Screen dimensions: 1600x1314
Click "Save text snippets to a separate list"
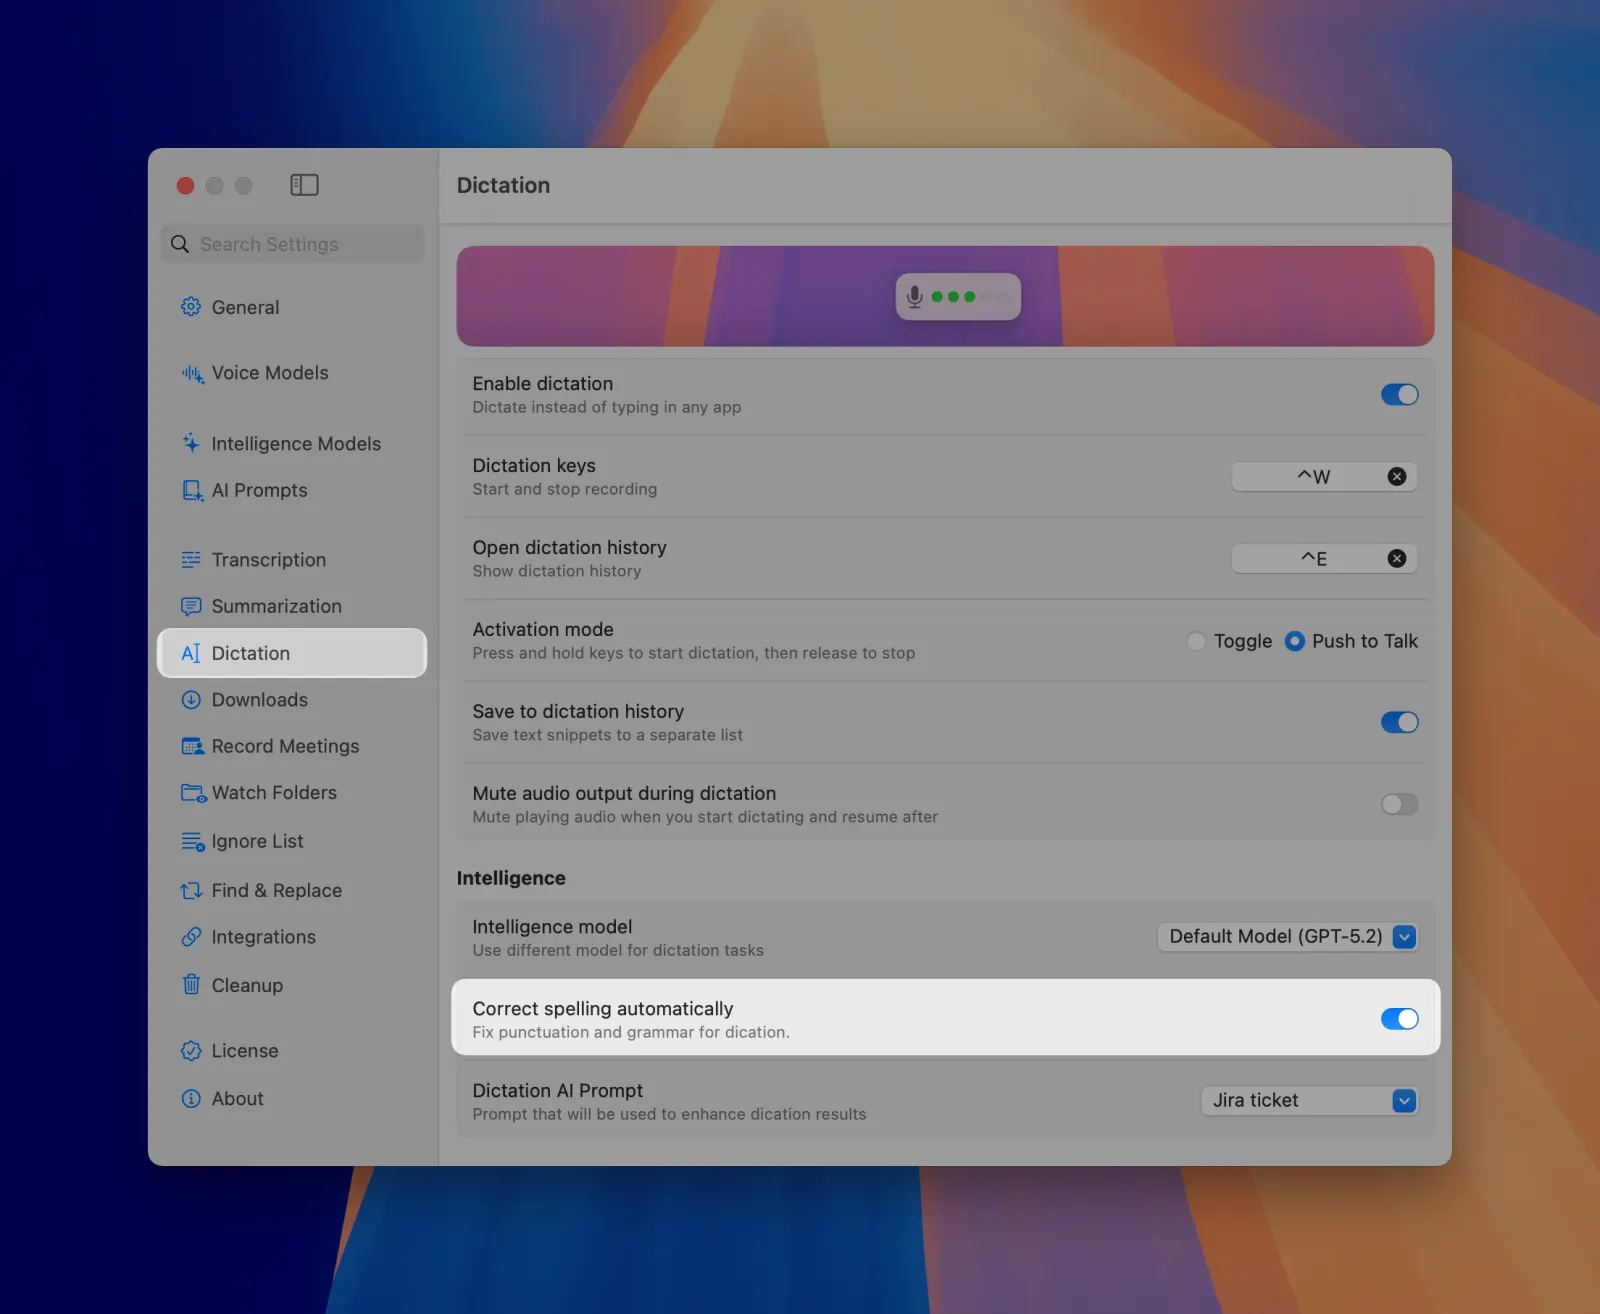coord(608,736)
